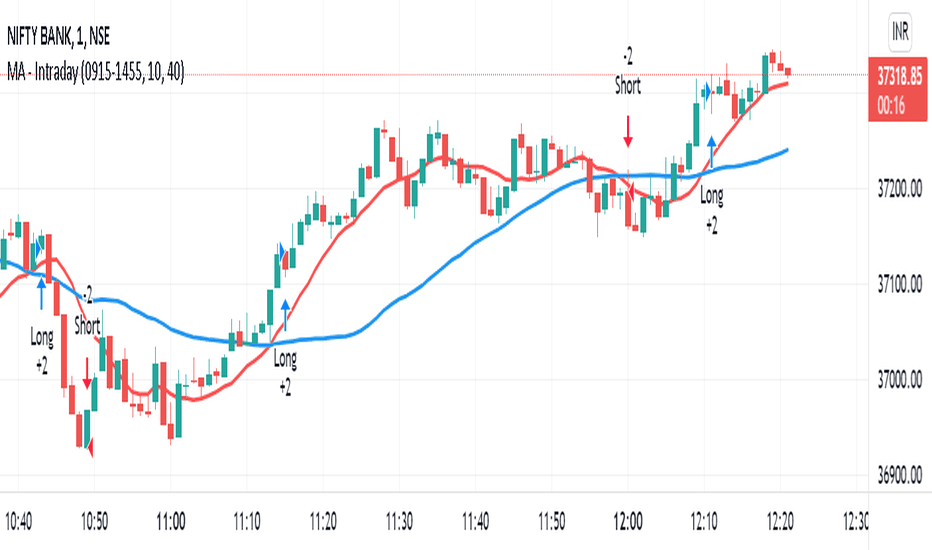Click the blue Long arrow near 11:15
Viewport: 932px width, 550px height.
(x=285, y=315)
